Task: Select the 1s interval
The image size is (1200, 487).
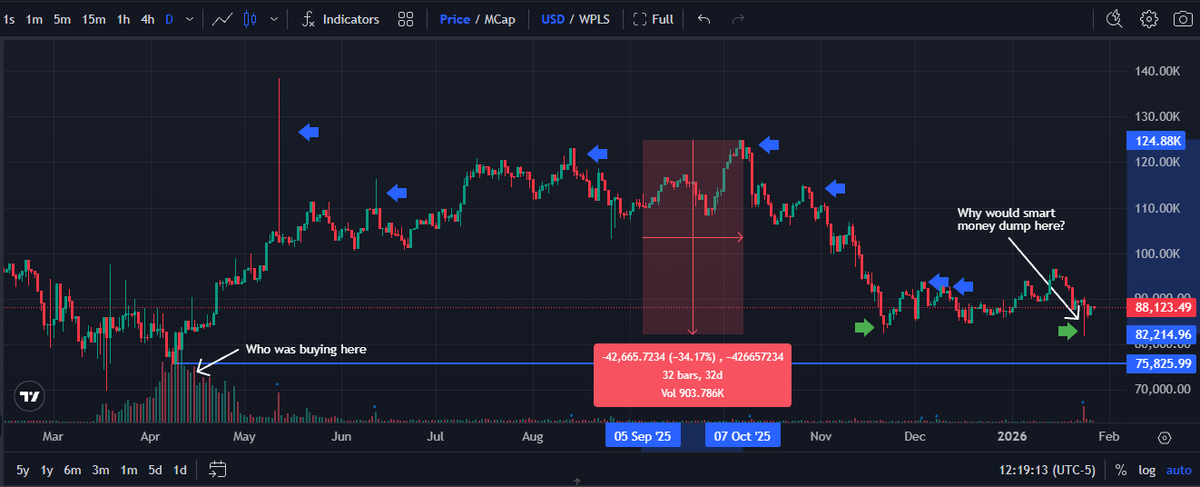Action: [10, 19]
